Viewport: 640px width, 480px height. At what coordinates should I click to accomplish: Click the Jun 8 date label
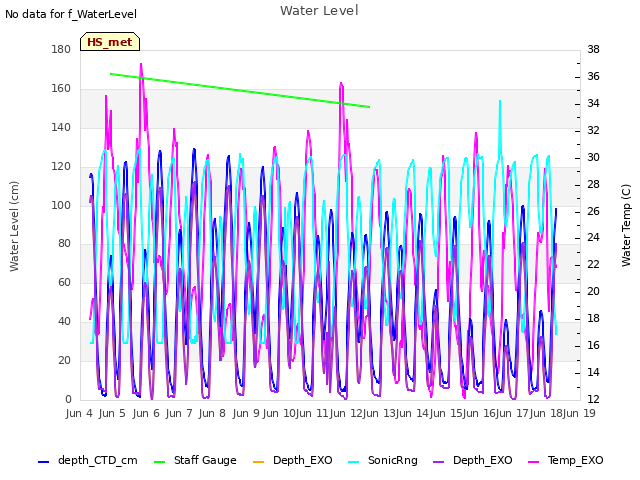212,413
